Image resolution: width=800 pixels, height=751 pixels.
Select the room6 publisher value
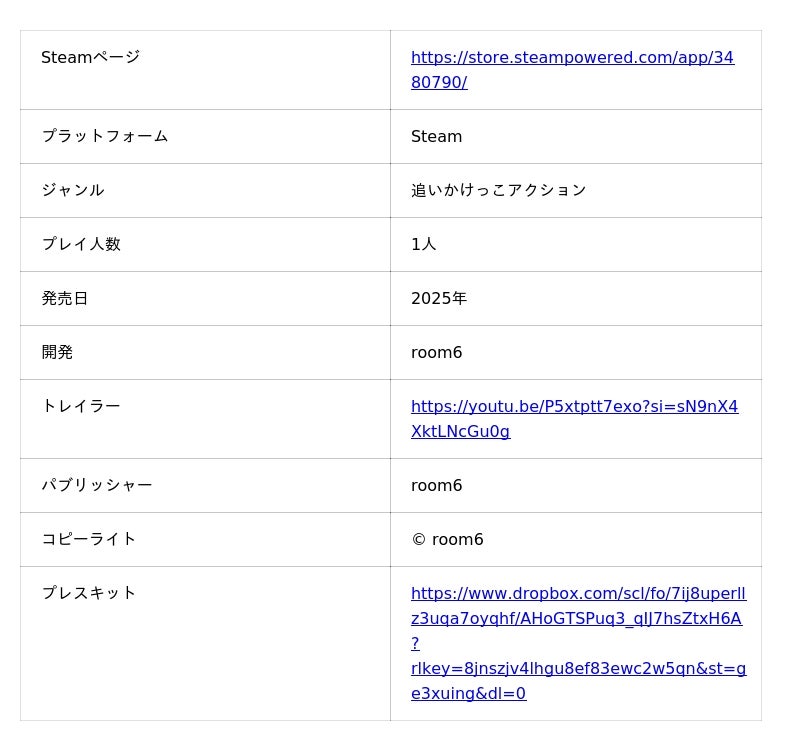point(437,486)
